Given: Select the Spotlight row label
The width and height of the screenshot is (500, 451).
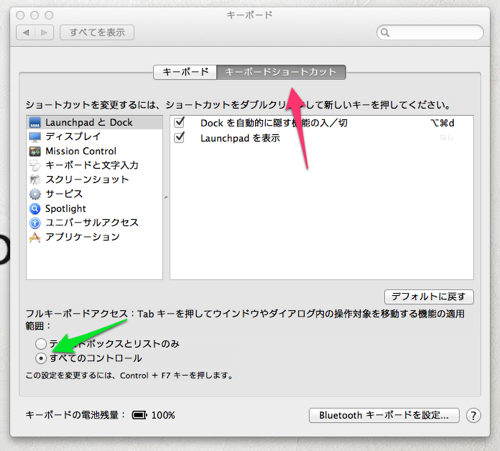Looking at the screenshot, I should click(66, 209).
